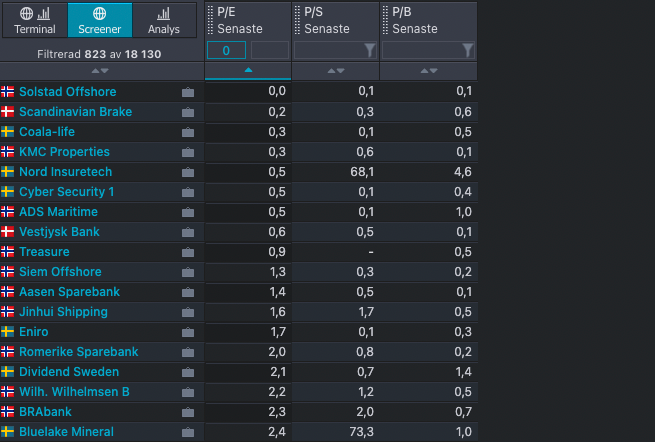Click the P/E maximum value input field

click(269, 50)
